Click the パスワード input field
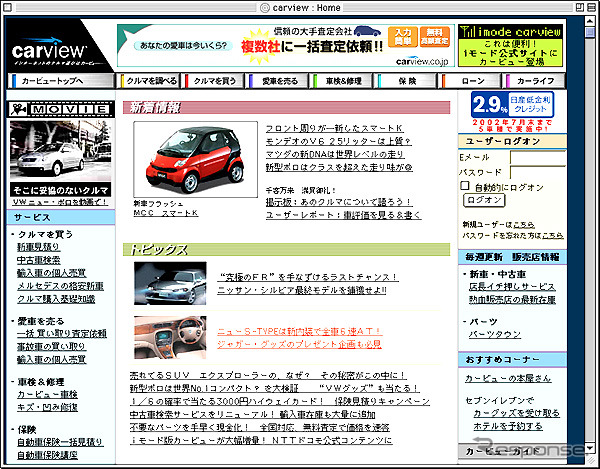Viewport: 600px width, 469px height. tap(538, 173)
